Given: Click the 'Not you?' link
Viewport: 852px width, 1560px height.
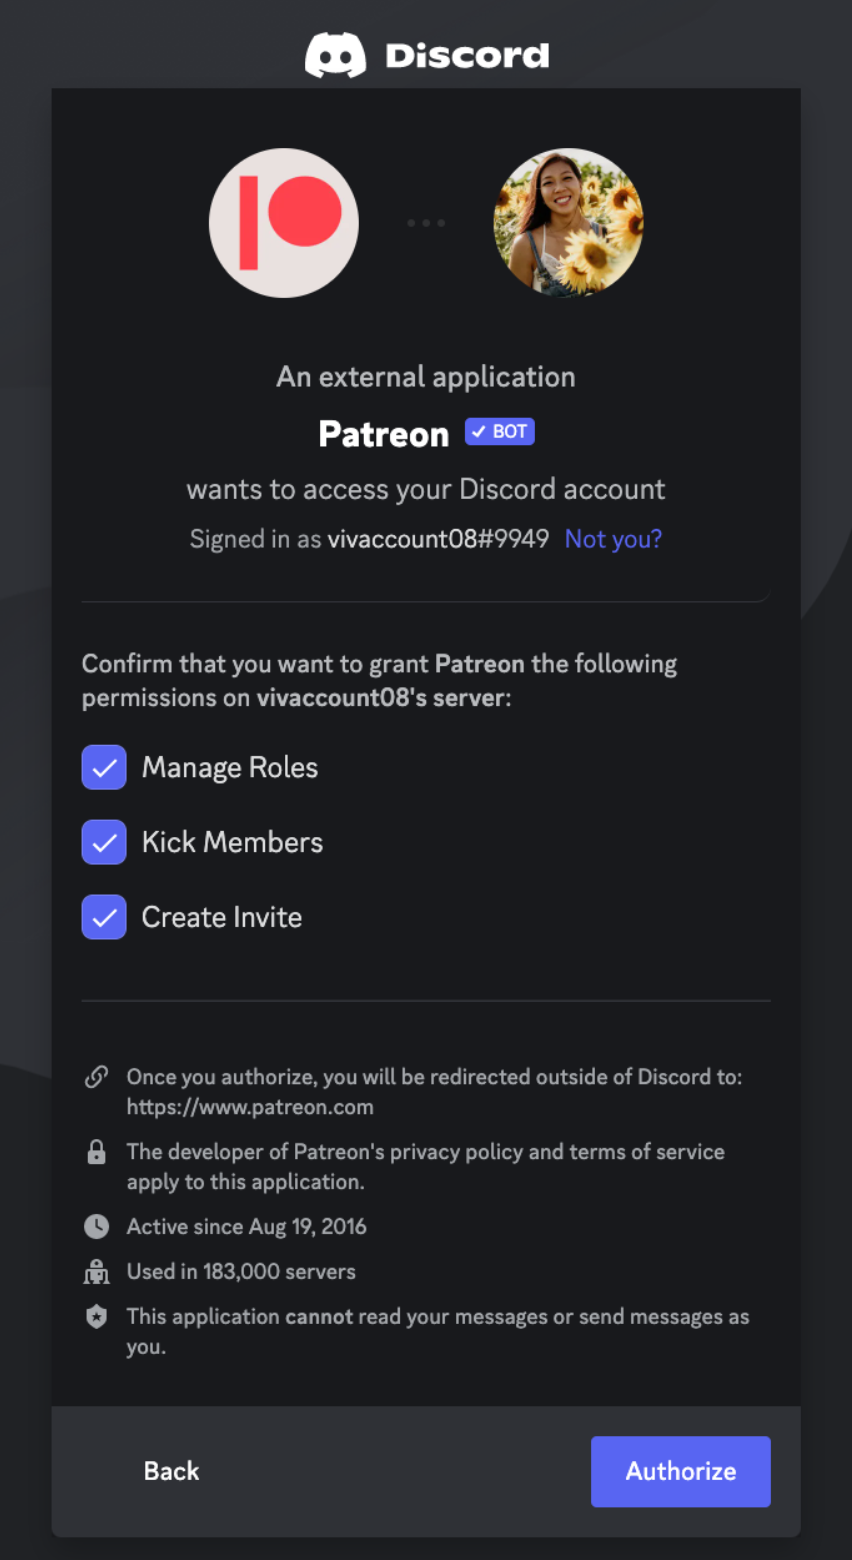Looking at the screenshot, I should (x=613, y=539).
